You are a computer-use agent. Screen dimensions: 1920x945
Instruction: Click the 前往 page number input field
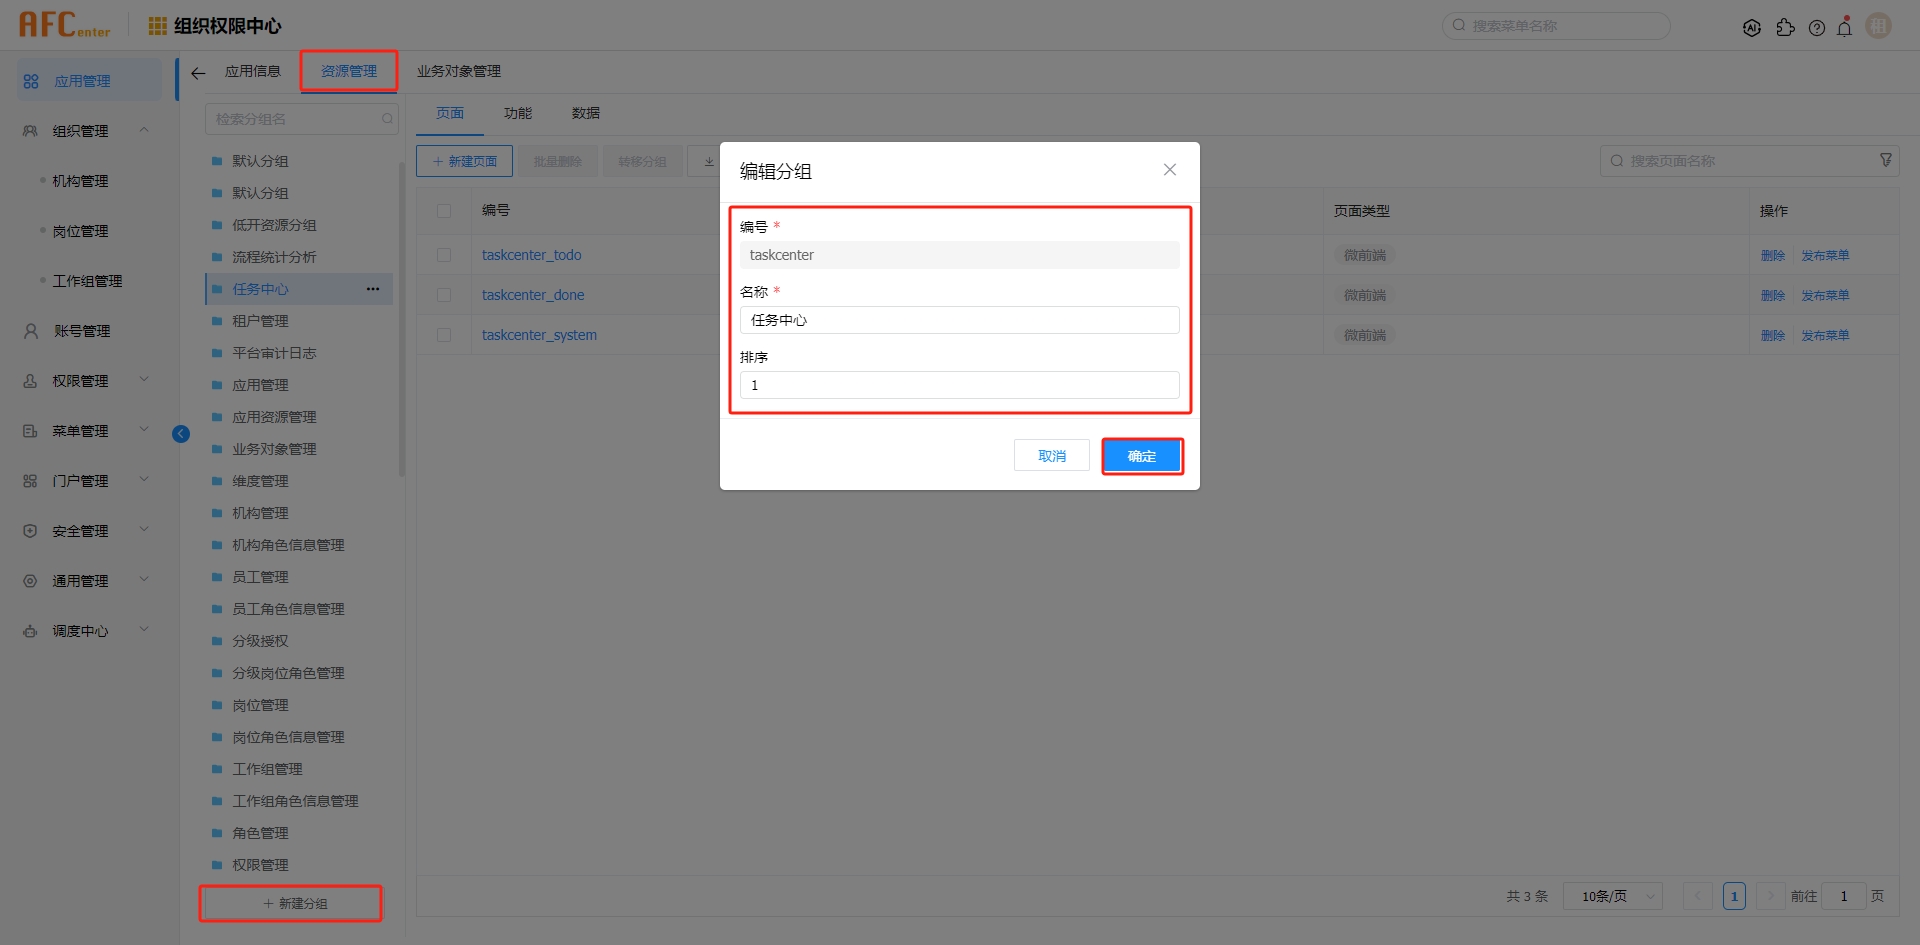pos(1845,896)
